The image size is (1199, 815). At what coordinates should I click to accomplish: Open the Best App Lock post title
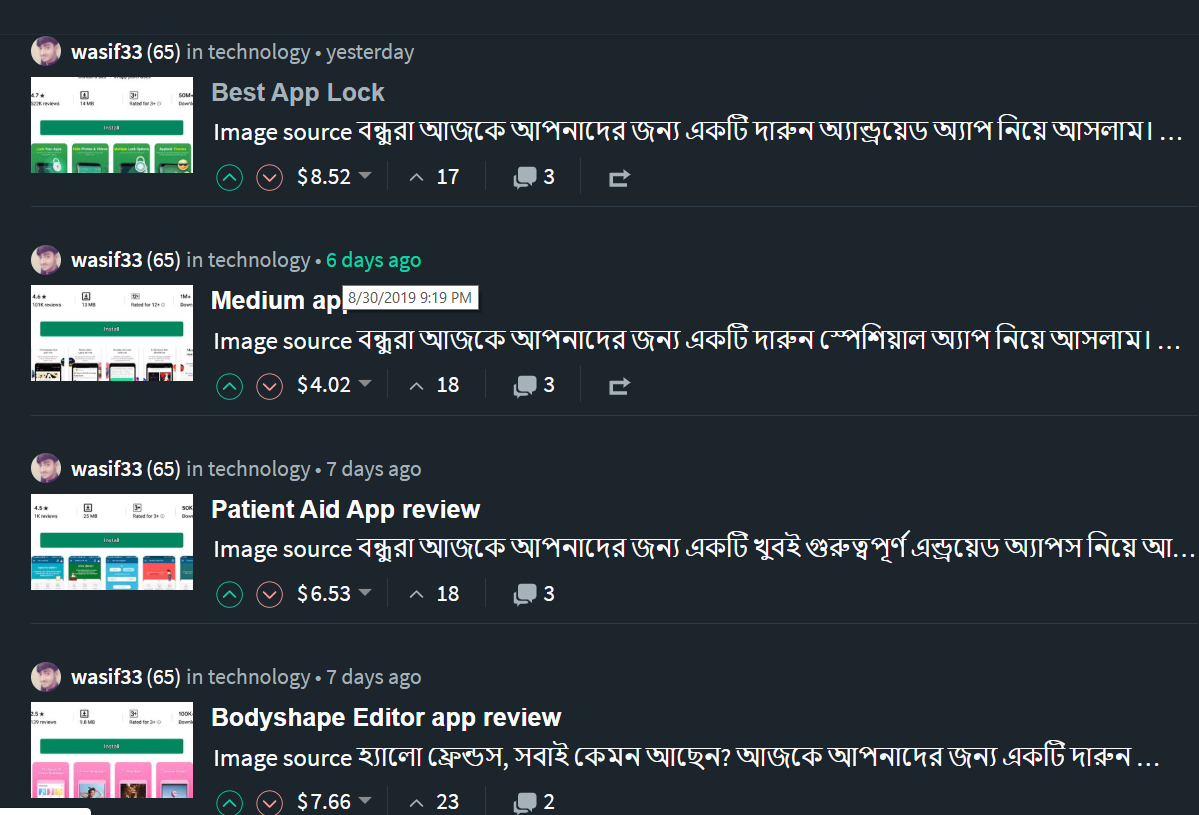298,93
